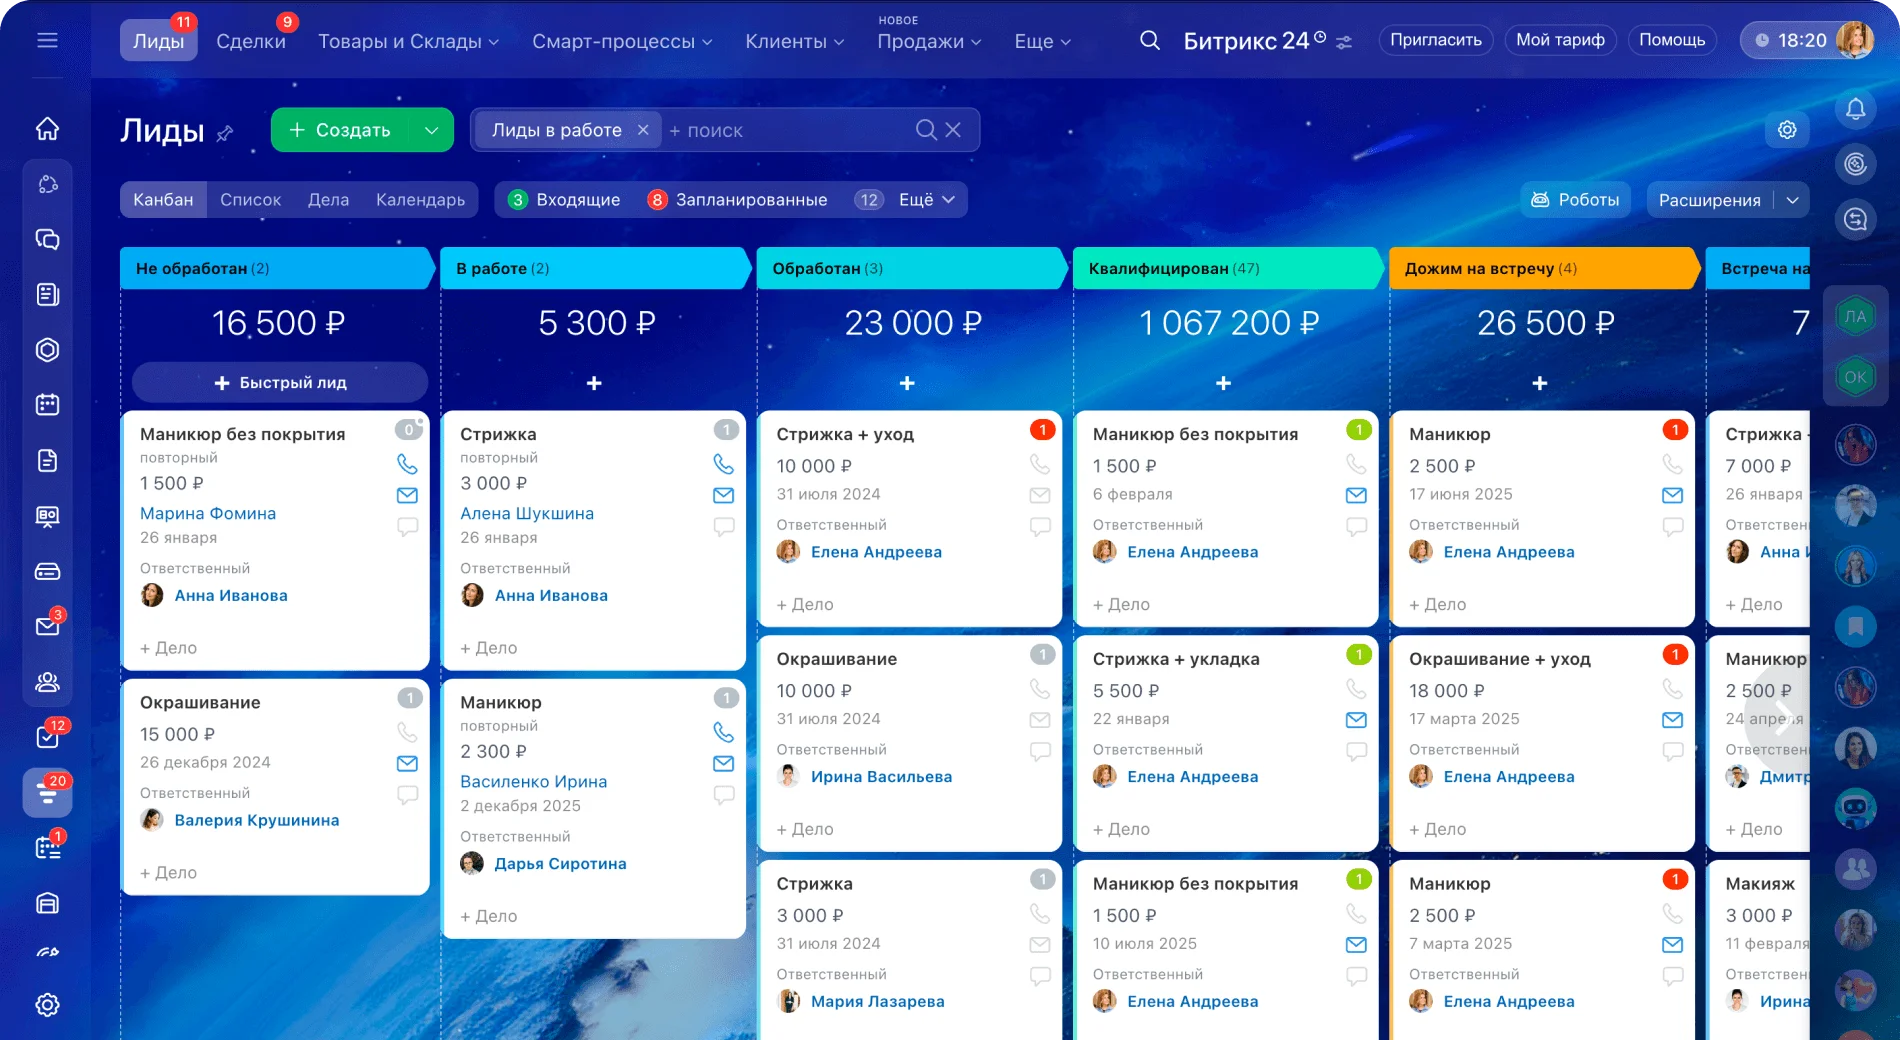Expand the green Создать button dropdown arrow

click(x=432, y=130)
